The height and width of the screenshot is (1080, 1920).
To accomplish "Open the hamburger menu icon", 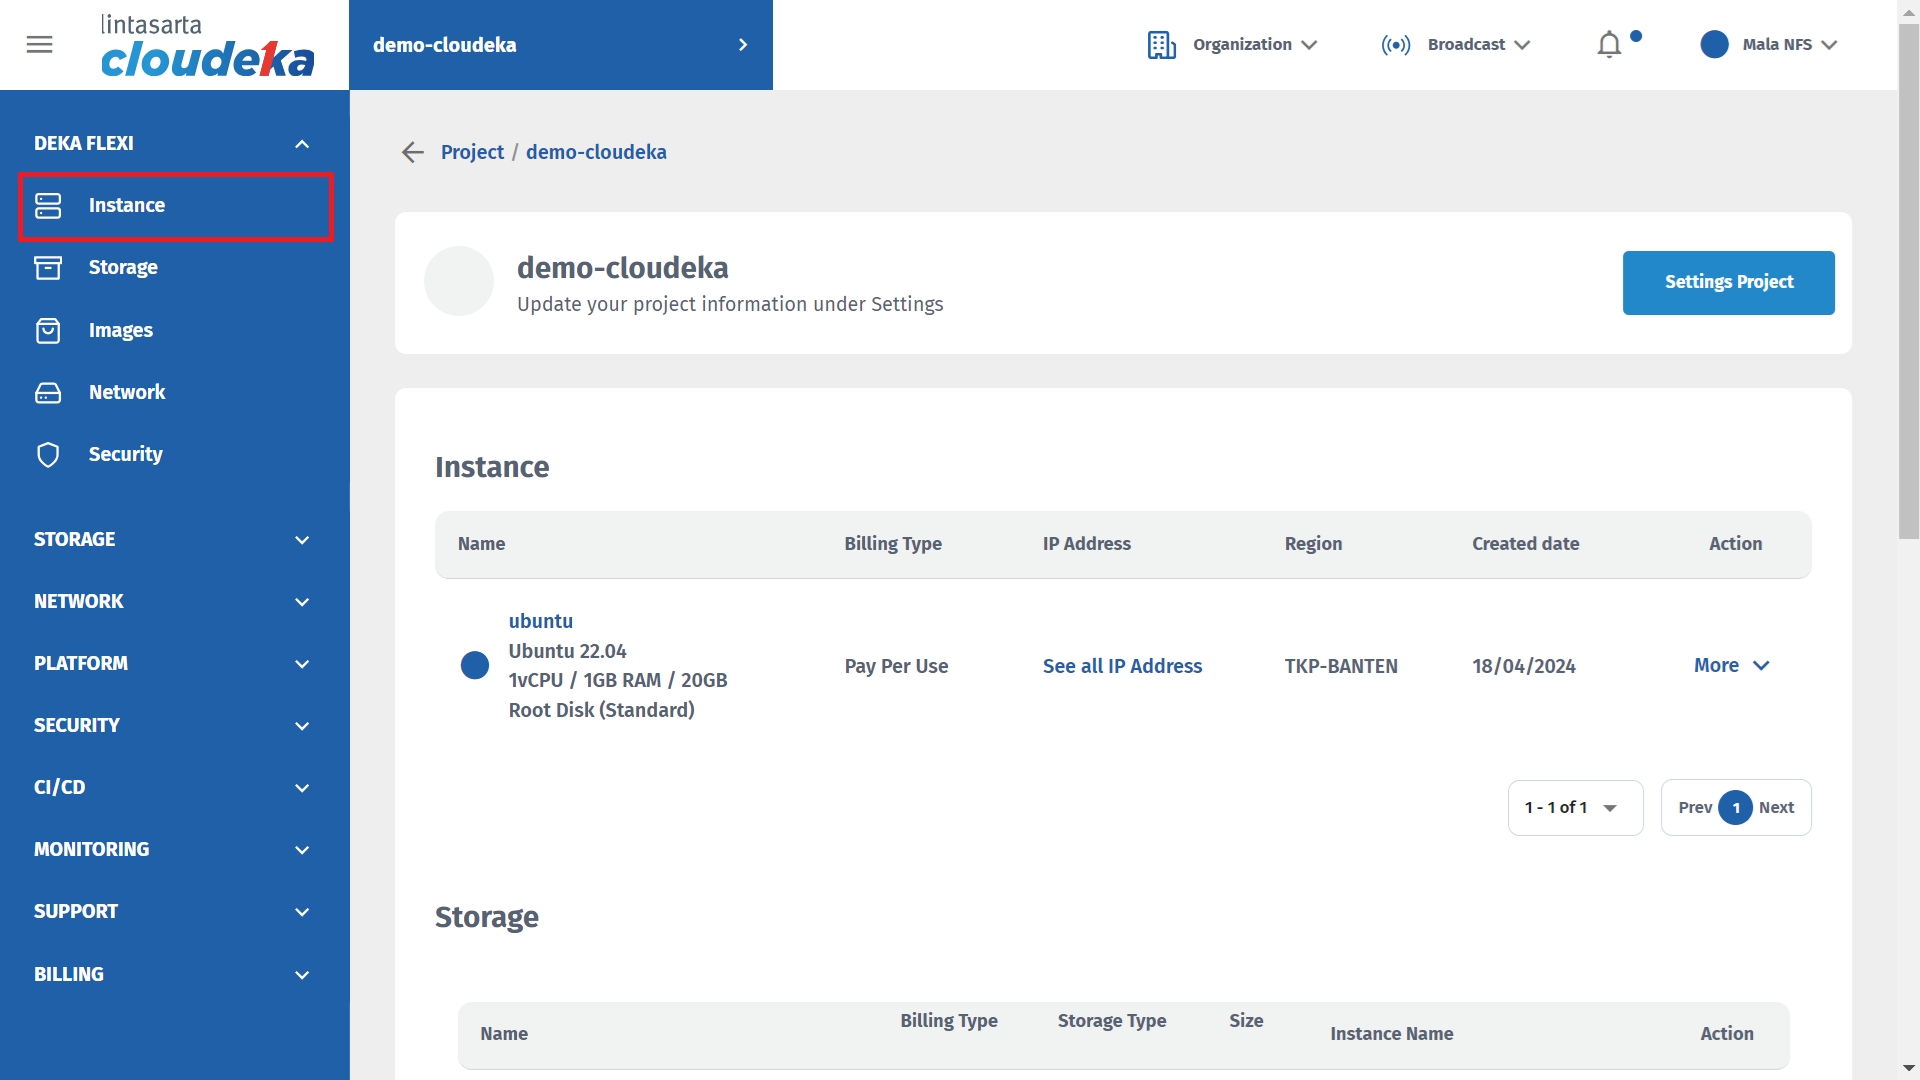I will coord(39,45).
